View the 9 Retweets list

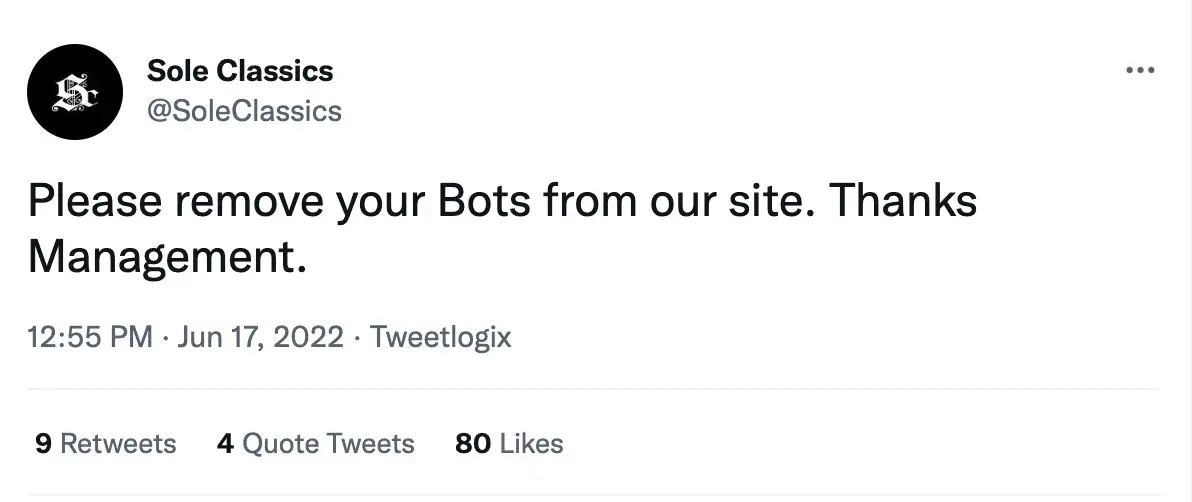pos(105,443)
